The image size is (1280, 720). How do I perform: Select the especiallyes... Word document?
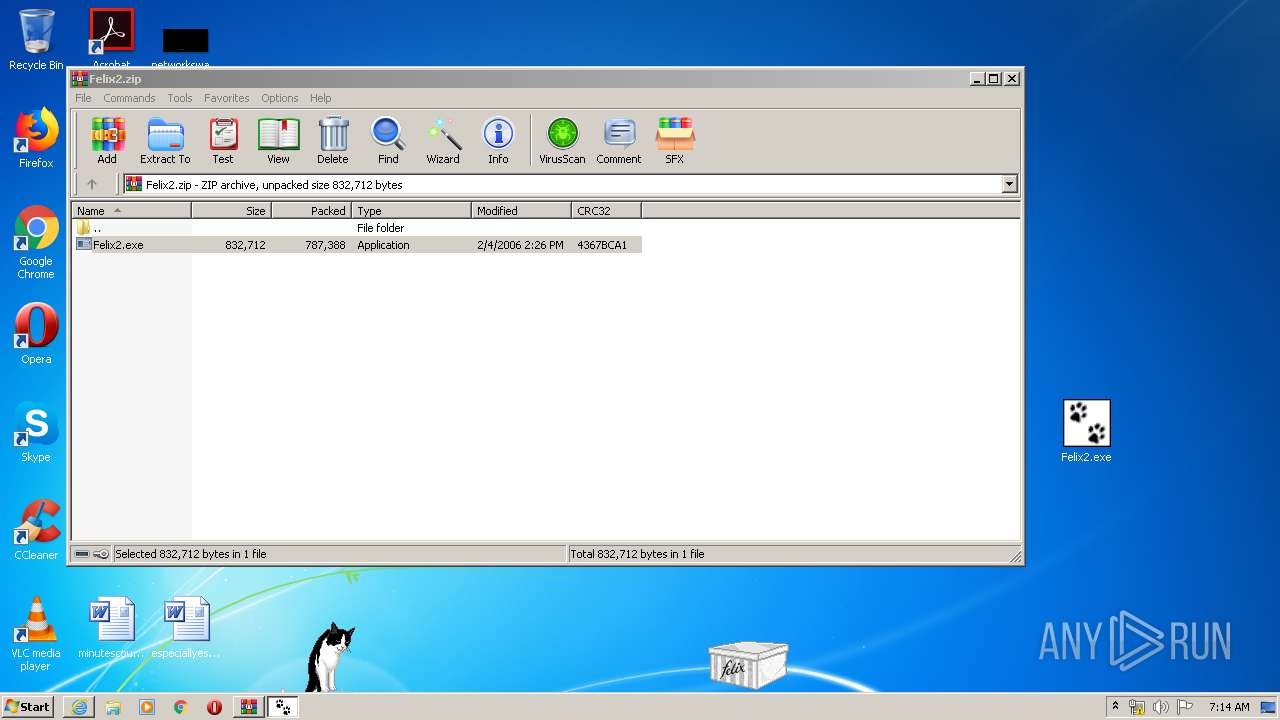[x=186, y=627]
